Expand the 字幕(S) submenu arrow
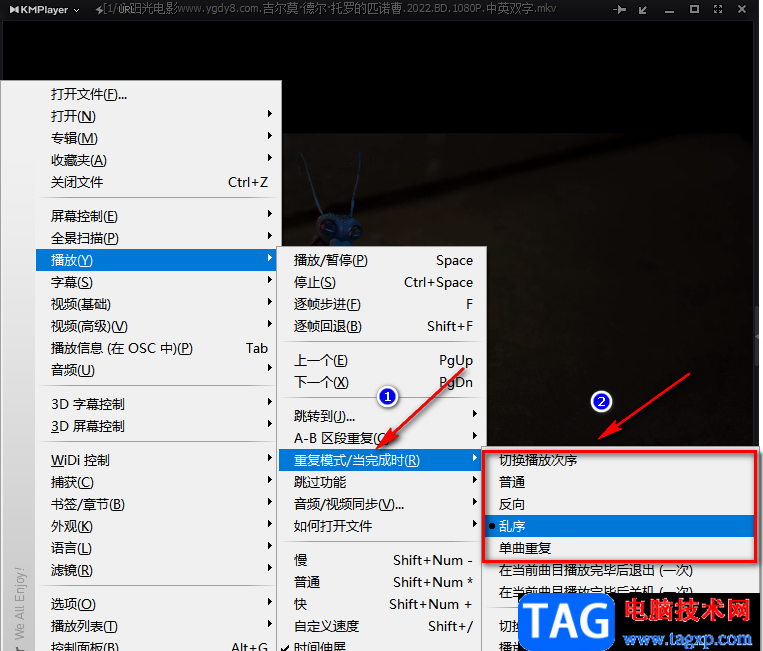This screenshot has height=651, width=763. pos(270,279)
